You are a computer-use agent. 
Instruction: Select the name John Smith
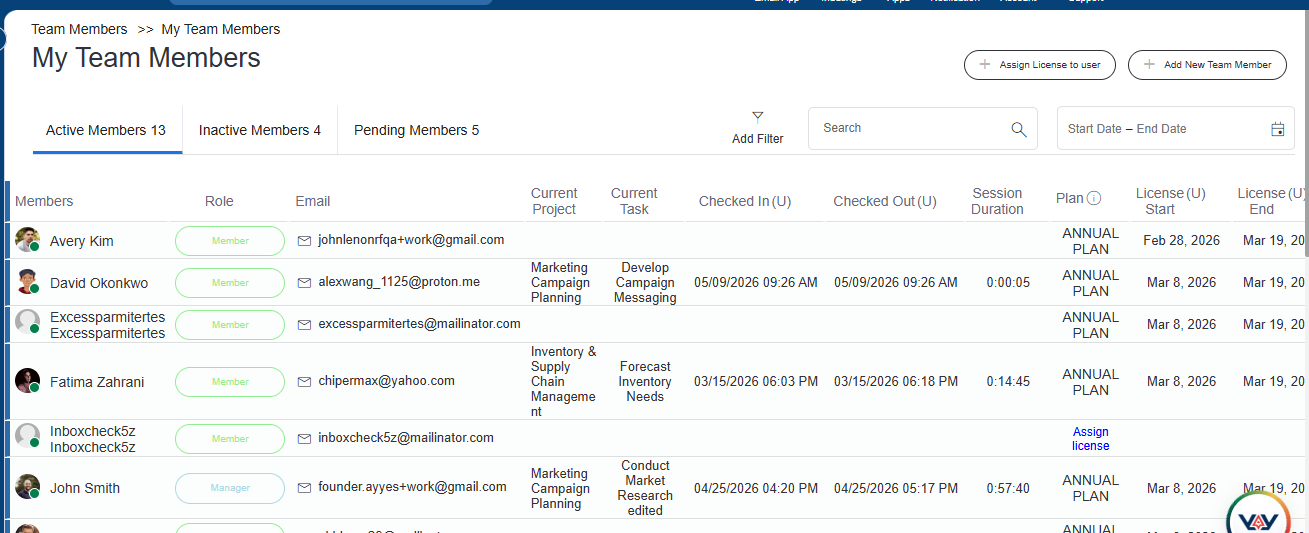pos(85,488)
